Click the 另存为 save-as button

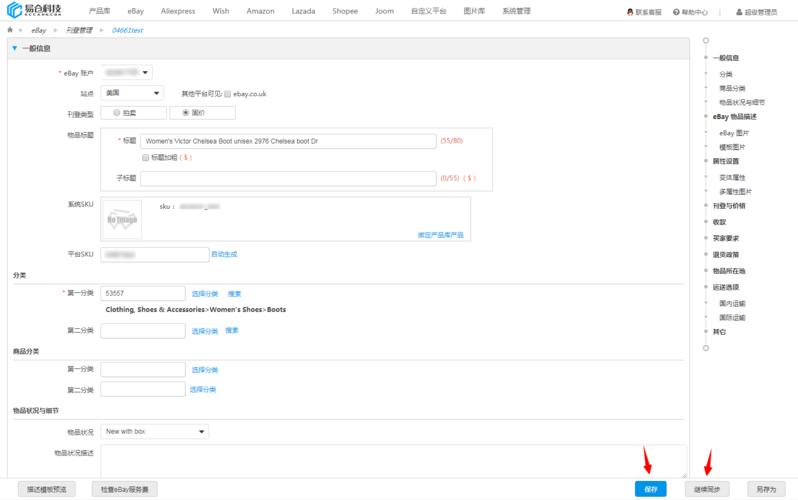pyautogui.click(x=766, y=489)
